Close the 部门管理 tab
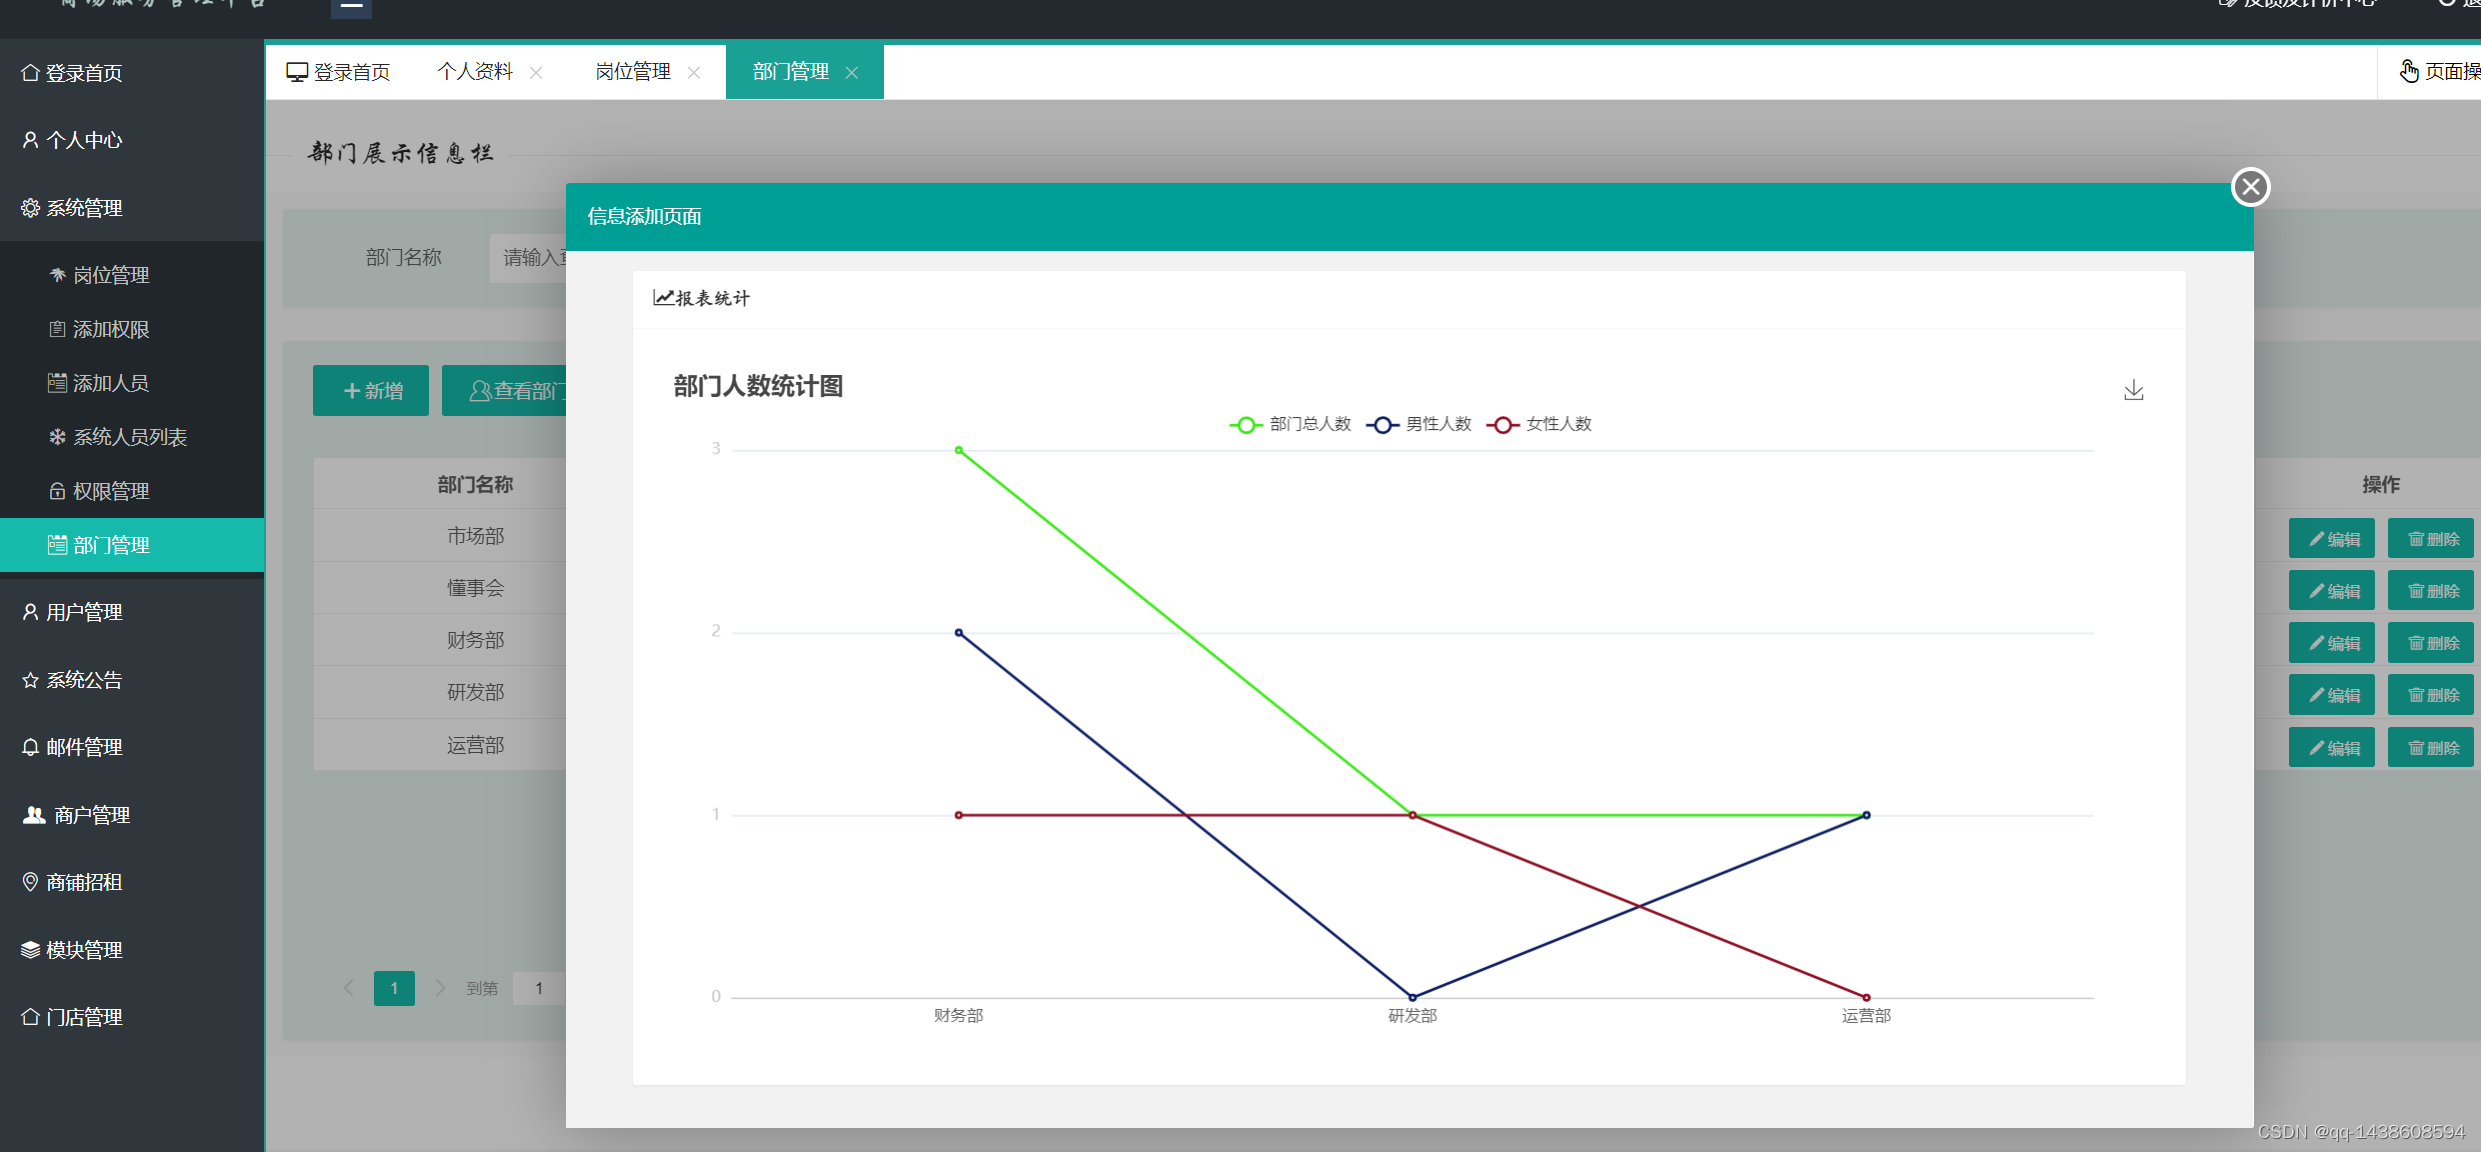Image resolution: width=2481 pixels, height=1152 pixels. click(852, 73)
